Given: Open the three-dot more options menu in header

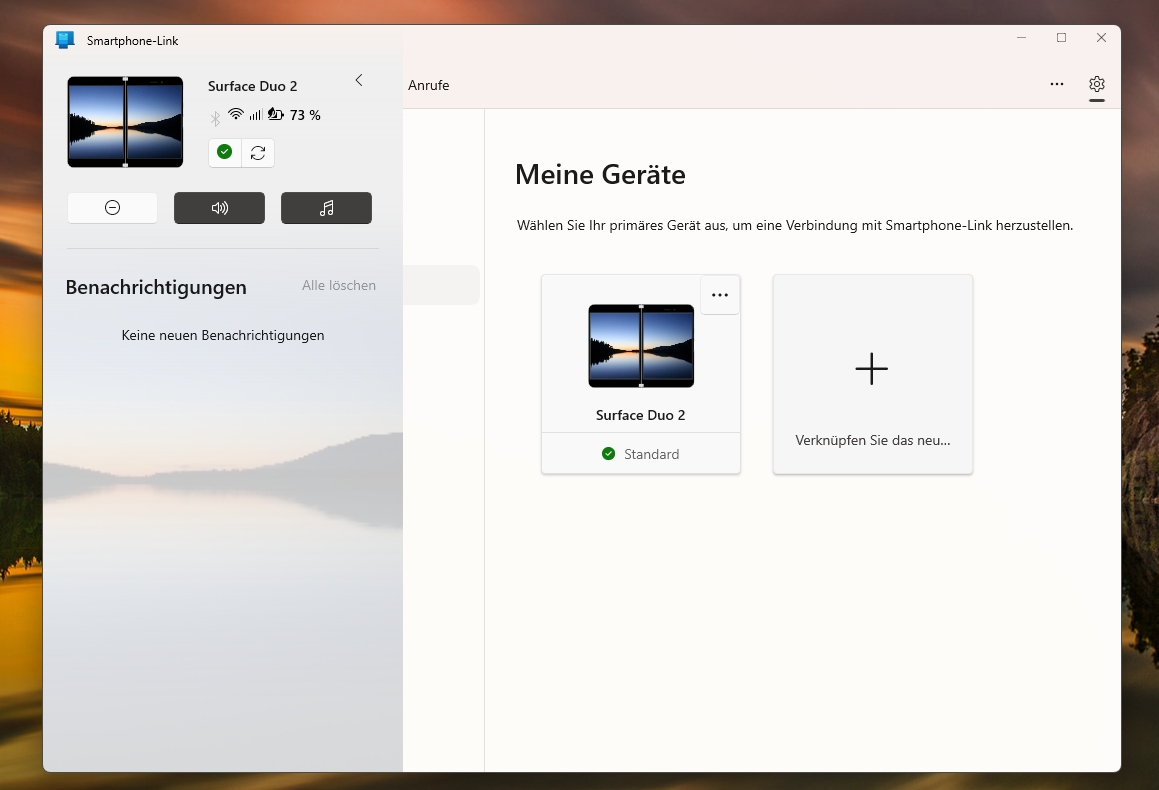Looking at the screenshot, I should pyautogui.click(x=1057, y=84).
